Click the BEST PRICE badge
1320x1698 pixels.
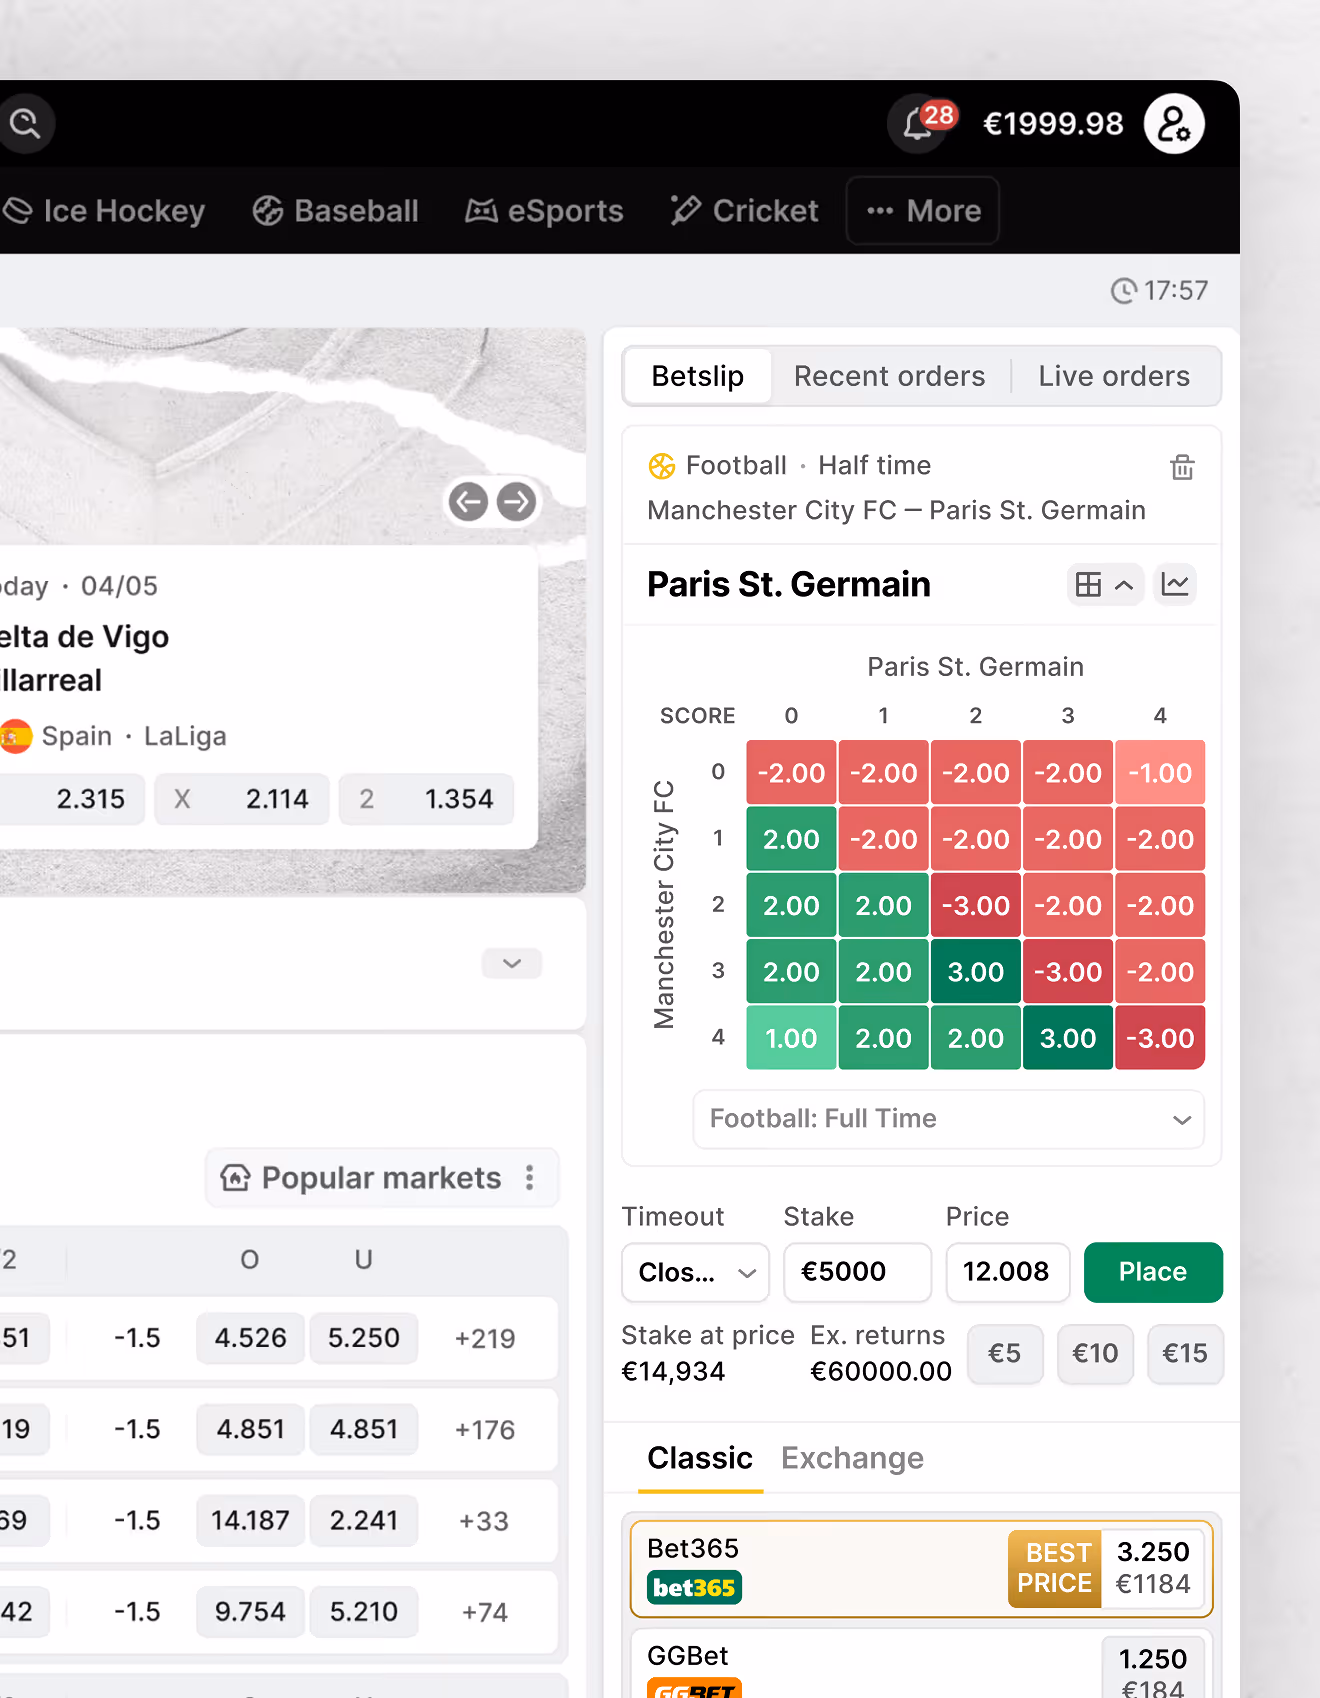click(x=1055, y=1568)
